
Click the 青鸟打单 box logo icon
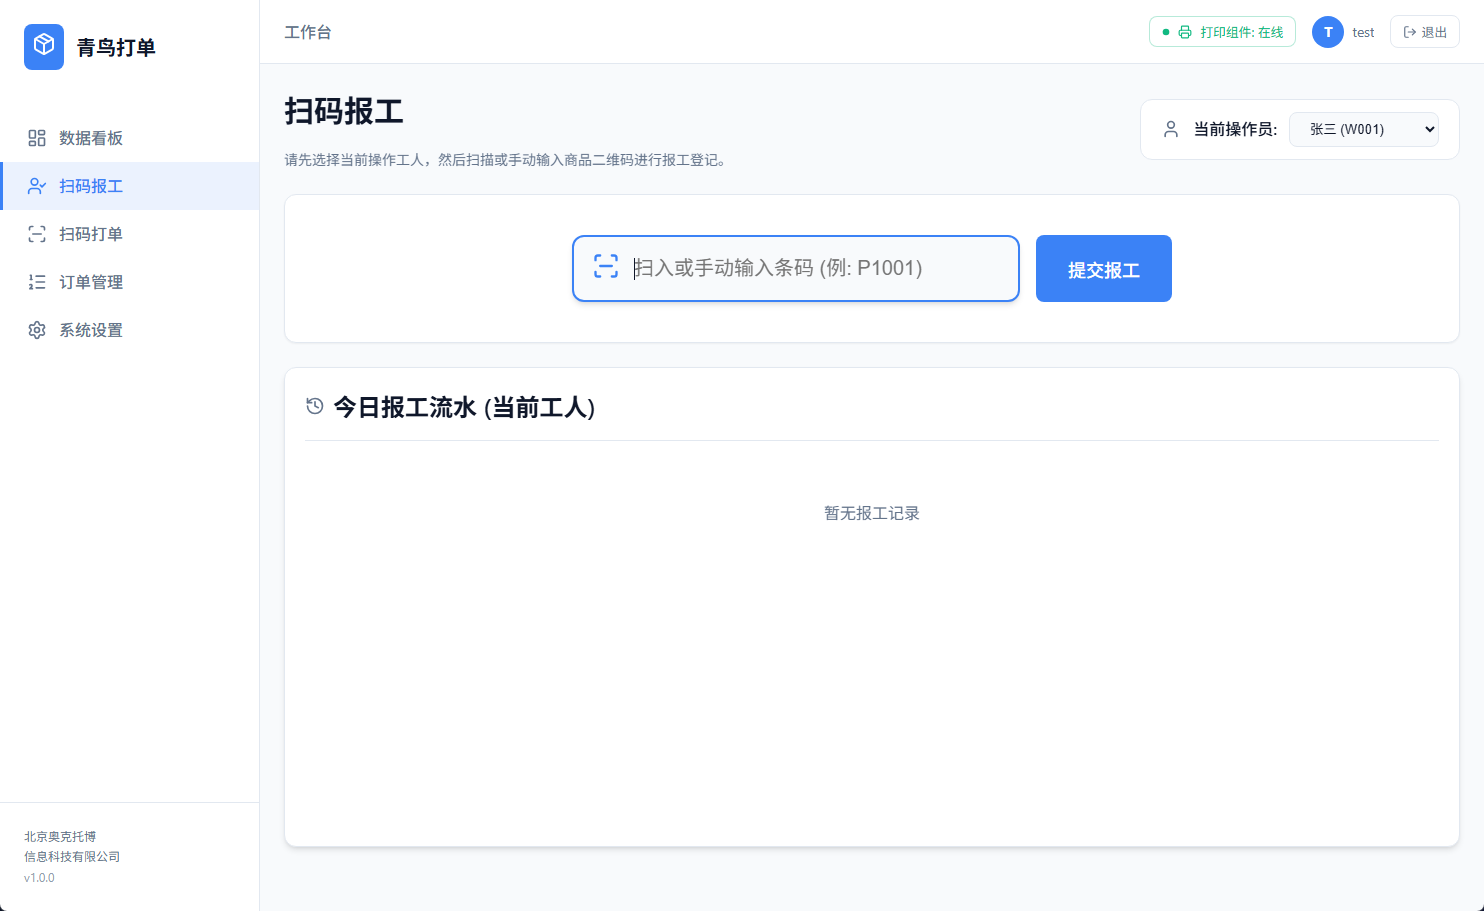tap(44, 47)
